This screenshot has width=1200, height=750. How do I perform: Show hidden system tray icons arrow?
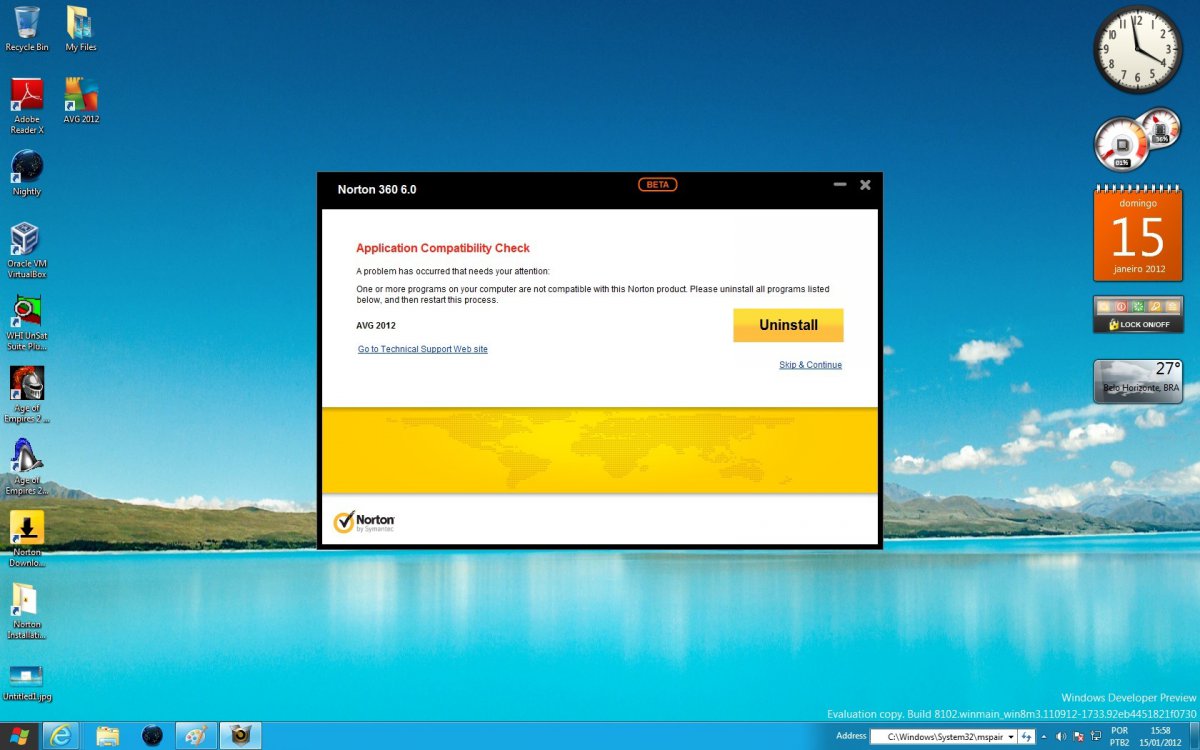coord(1044,737)
